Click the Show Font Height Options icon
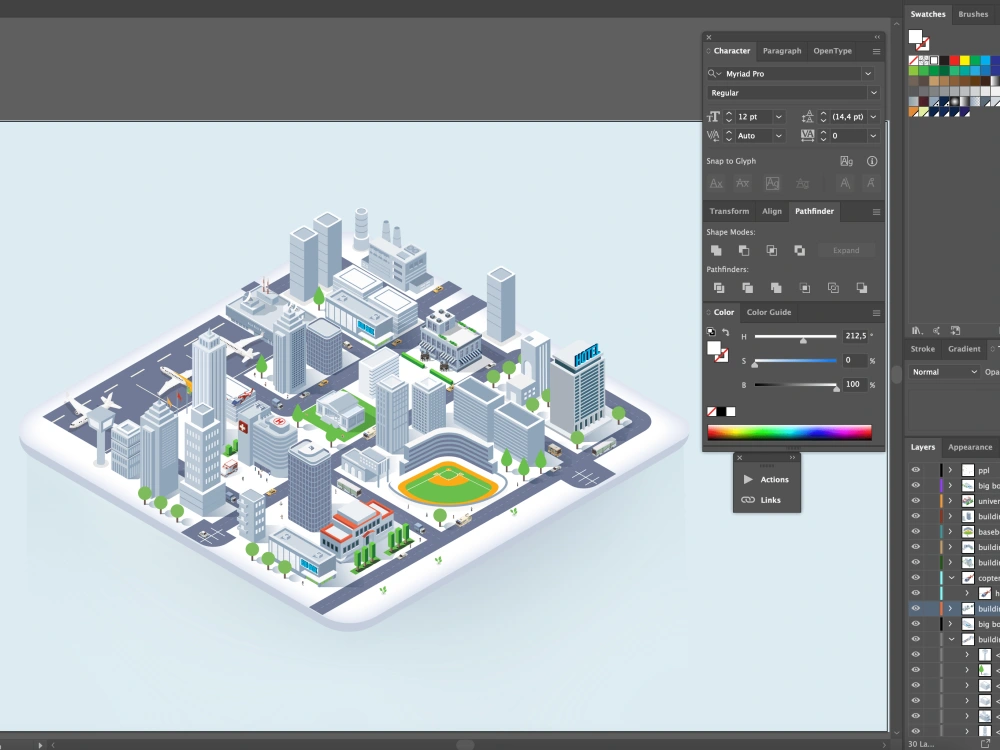The height and width of the screenshot is (750, 1000). coord(846,161)
